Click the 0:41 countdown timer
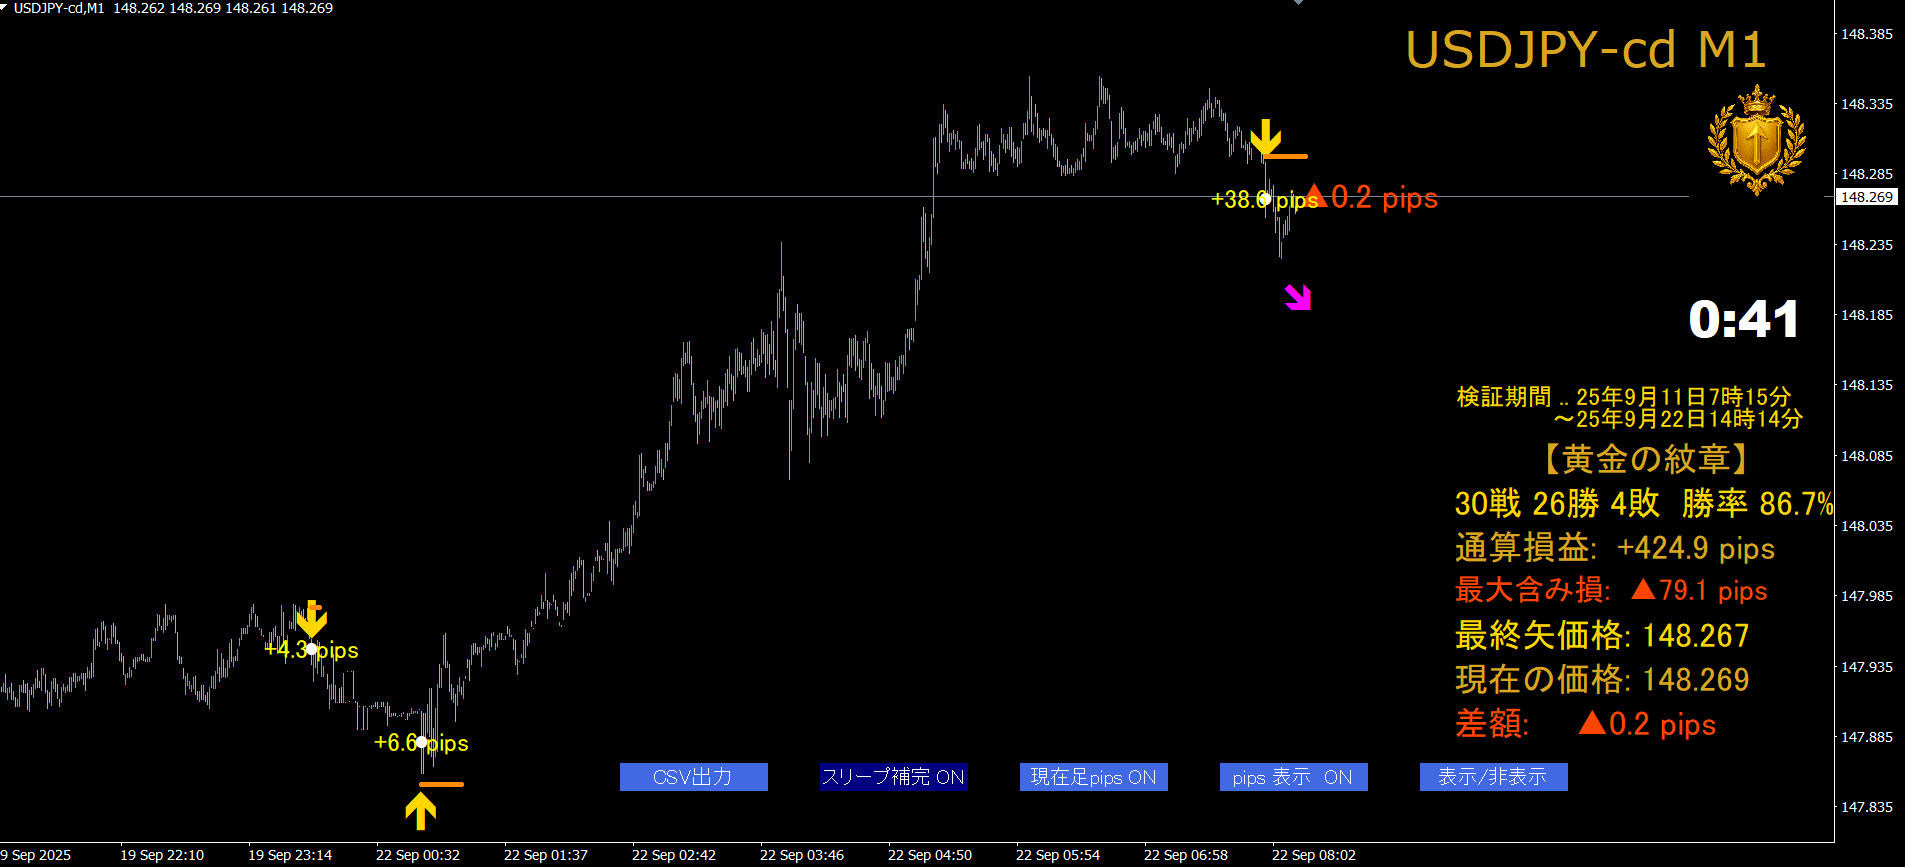Viewport: 1905px width, 867px height. point(1744,320)
